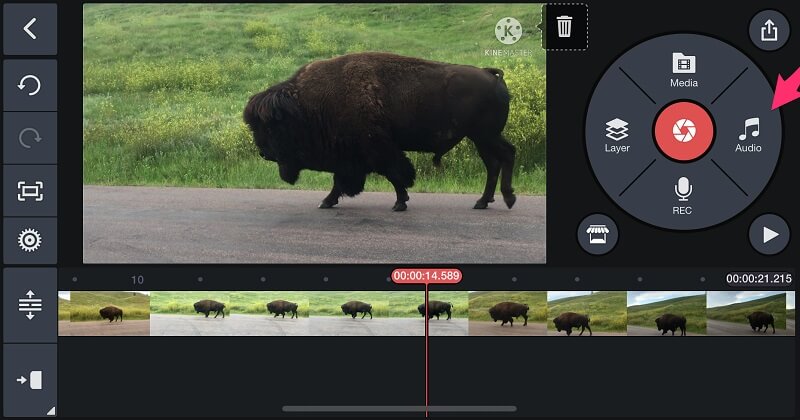Jump to end of timeline
The height and width of the screenshot is (420, 800).
click(30, 380)
